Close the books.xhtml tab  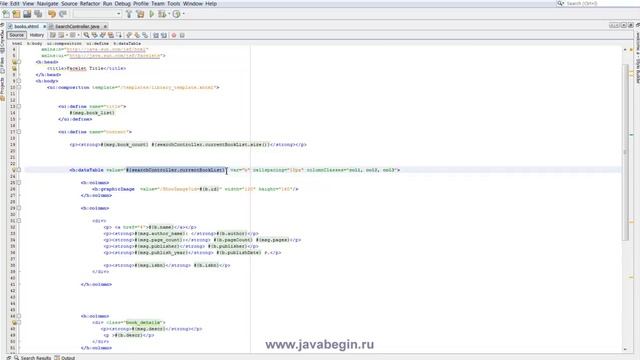(x=44, y=26)
